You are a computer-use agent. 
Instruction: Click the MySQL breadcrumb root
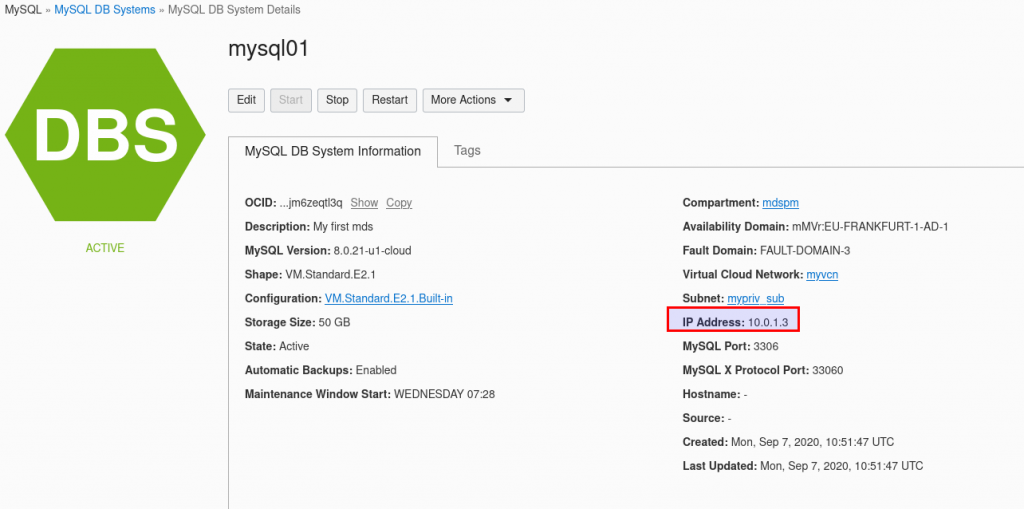tap(23, 10)
